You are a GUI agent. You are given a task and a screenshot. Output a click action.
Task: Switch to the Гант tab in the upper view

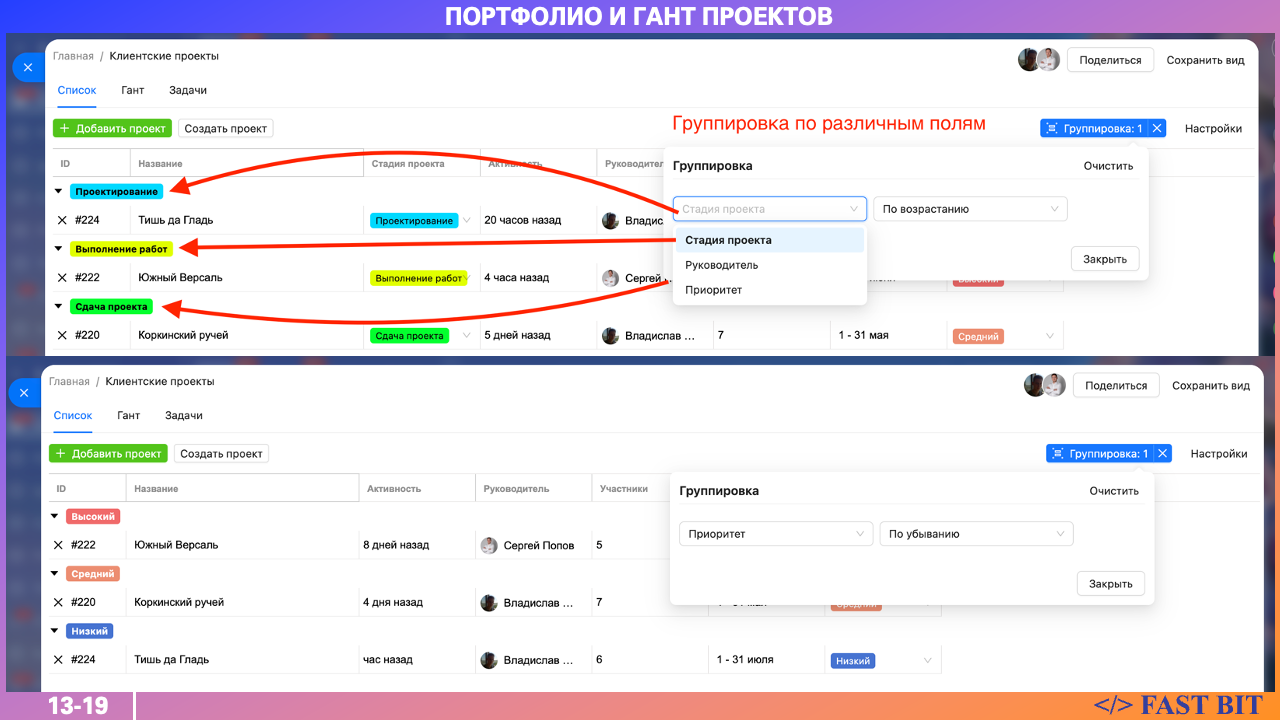[x=133, y=90]
